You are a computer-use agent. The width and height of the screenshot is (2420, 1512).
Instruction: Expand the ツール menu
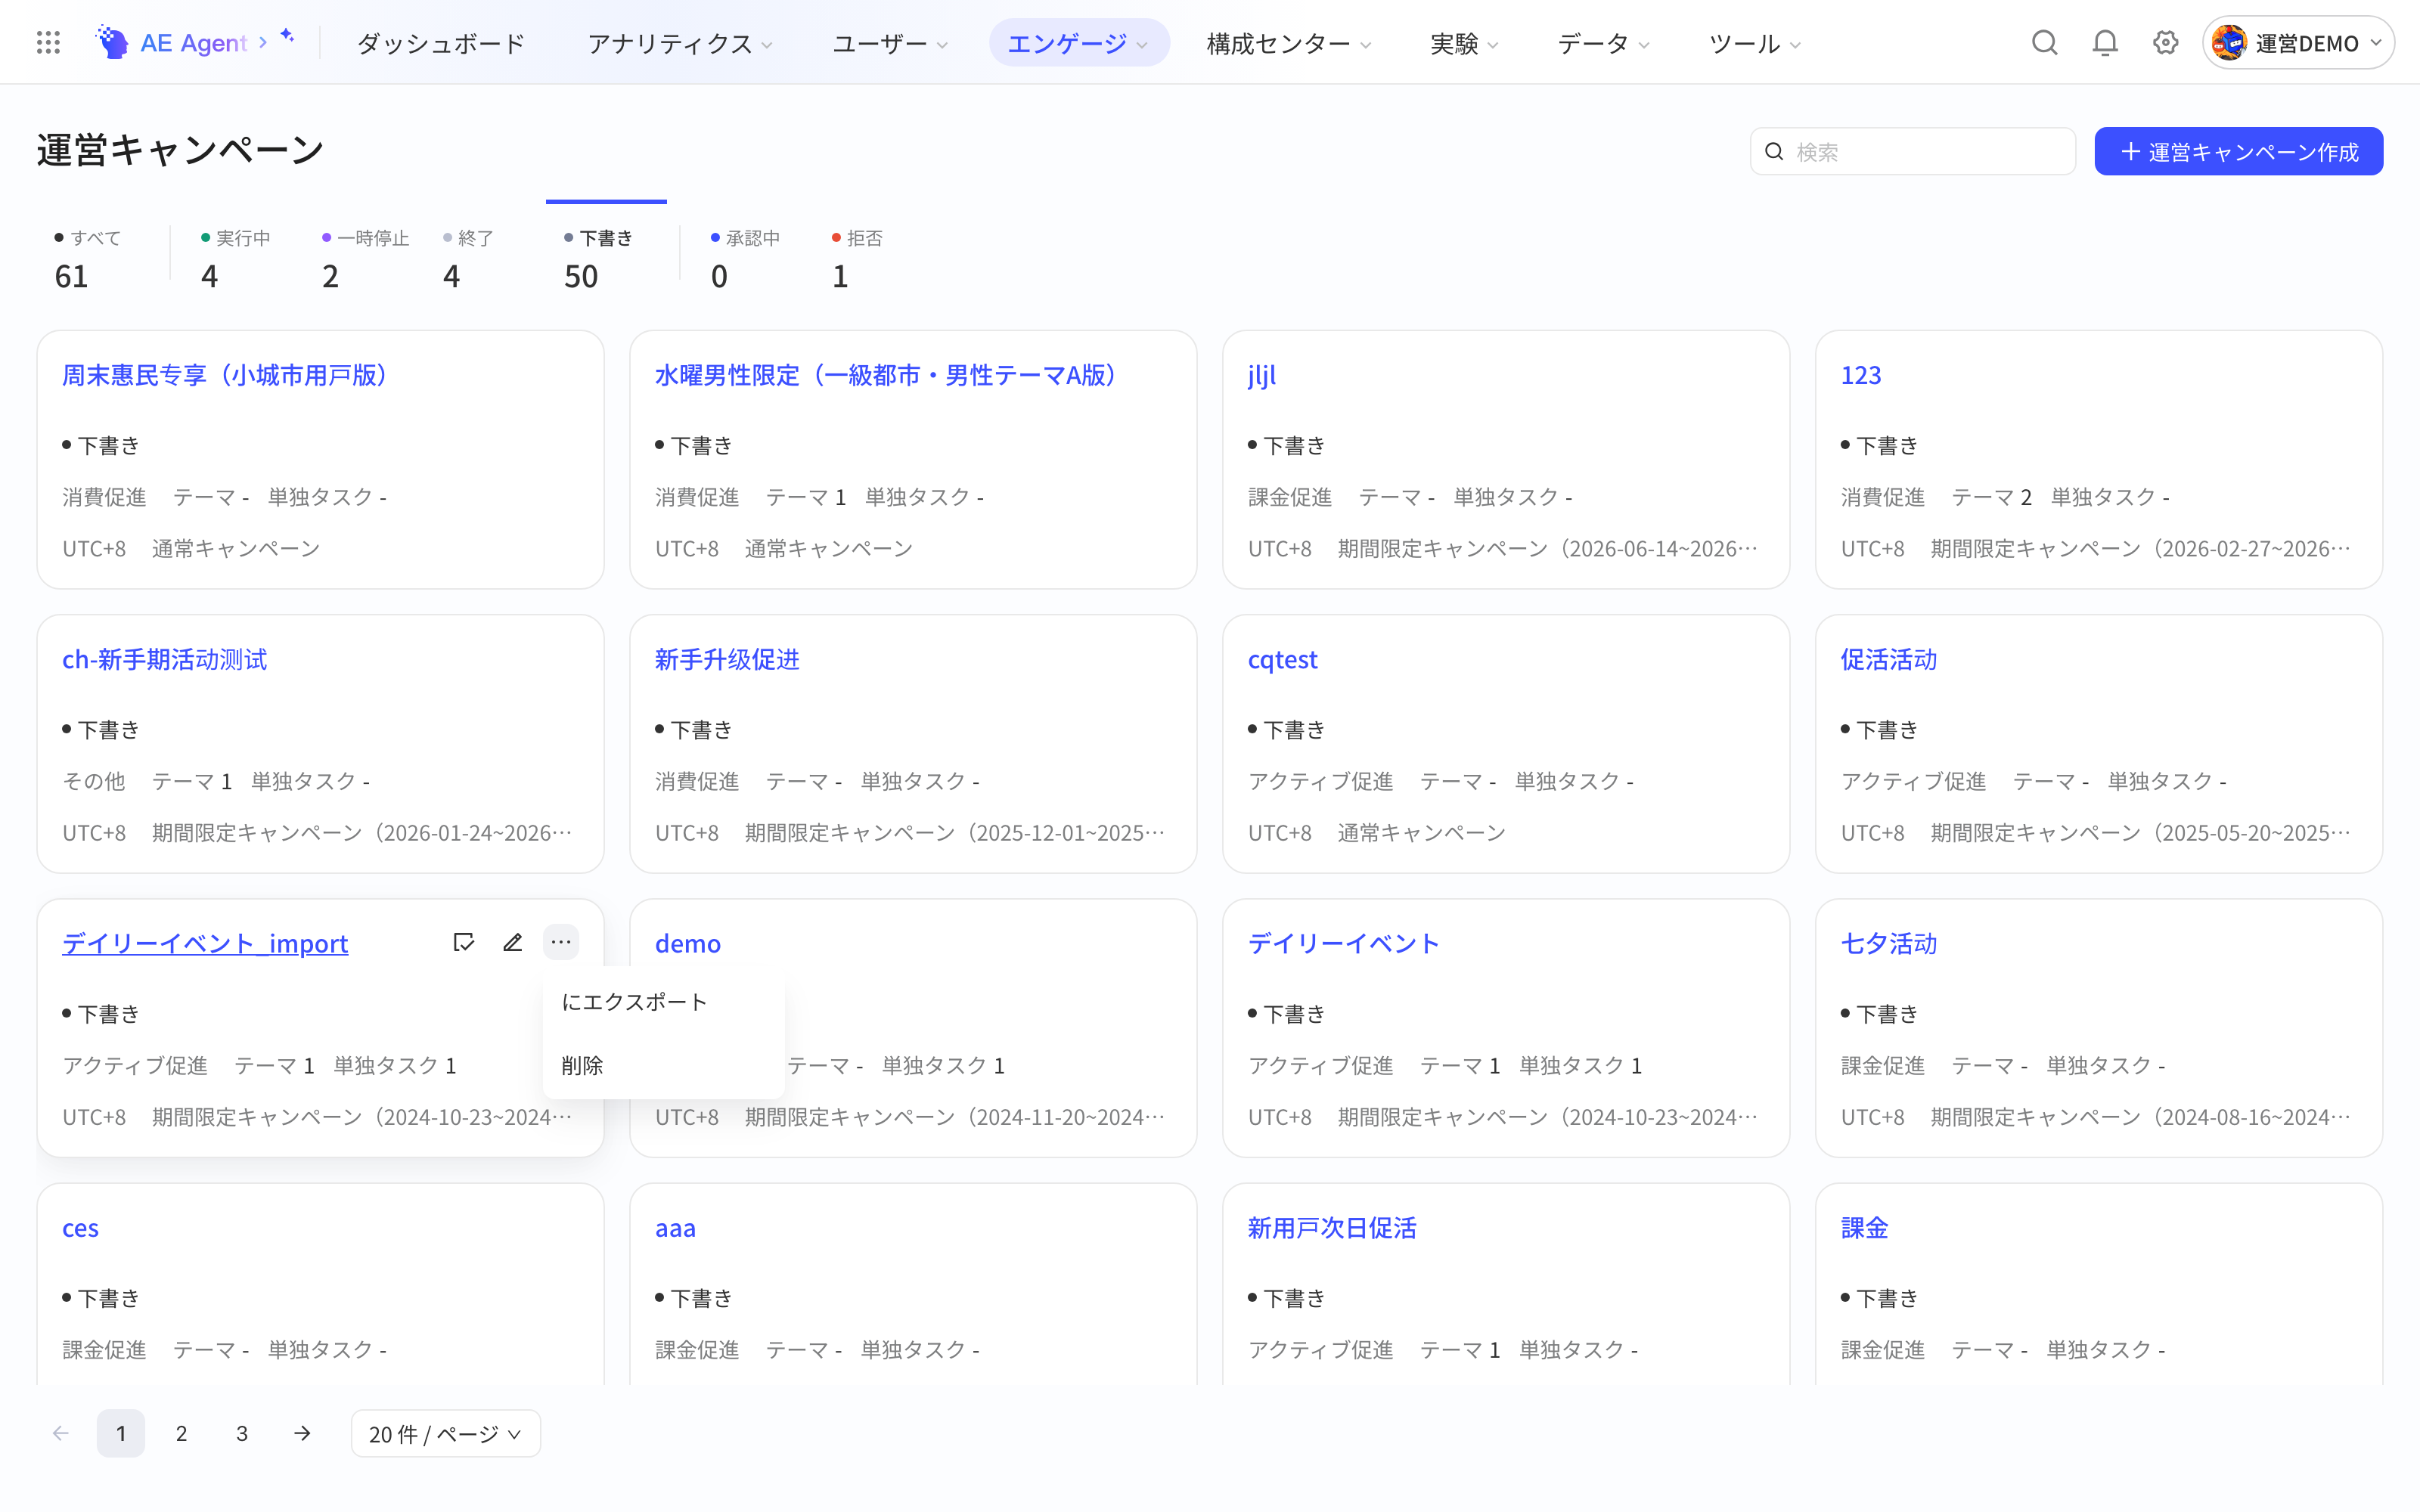coord(1755,43)
